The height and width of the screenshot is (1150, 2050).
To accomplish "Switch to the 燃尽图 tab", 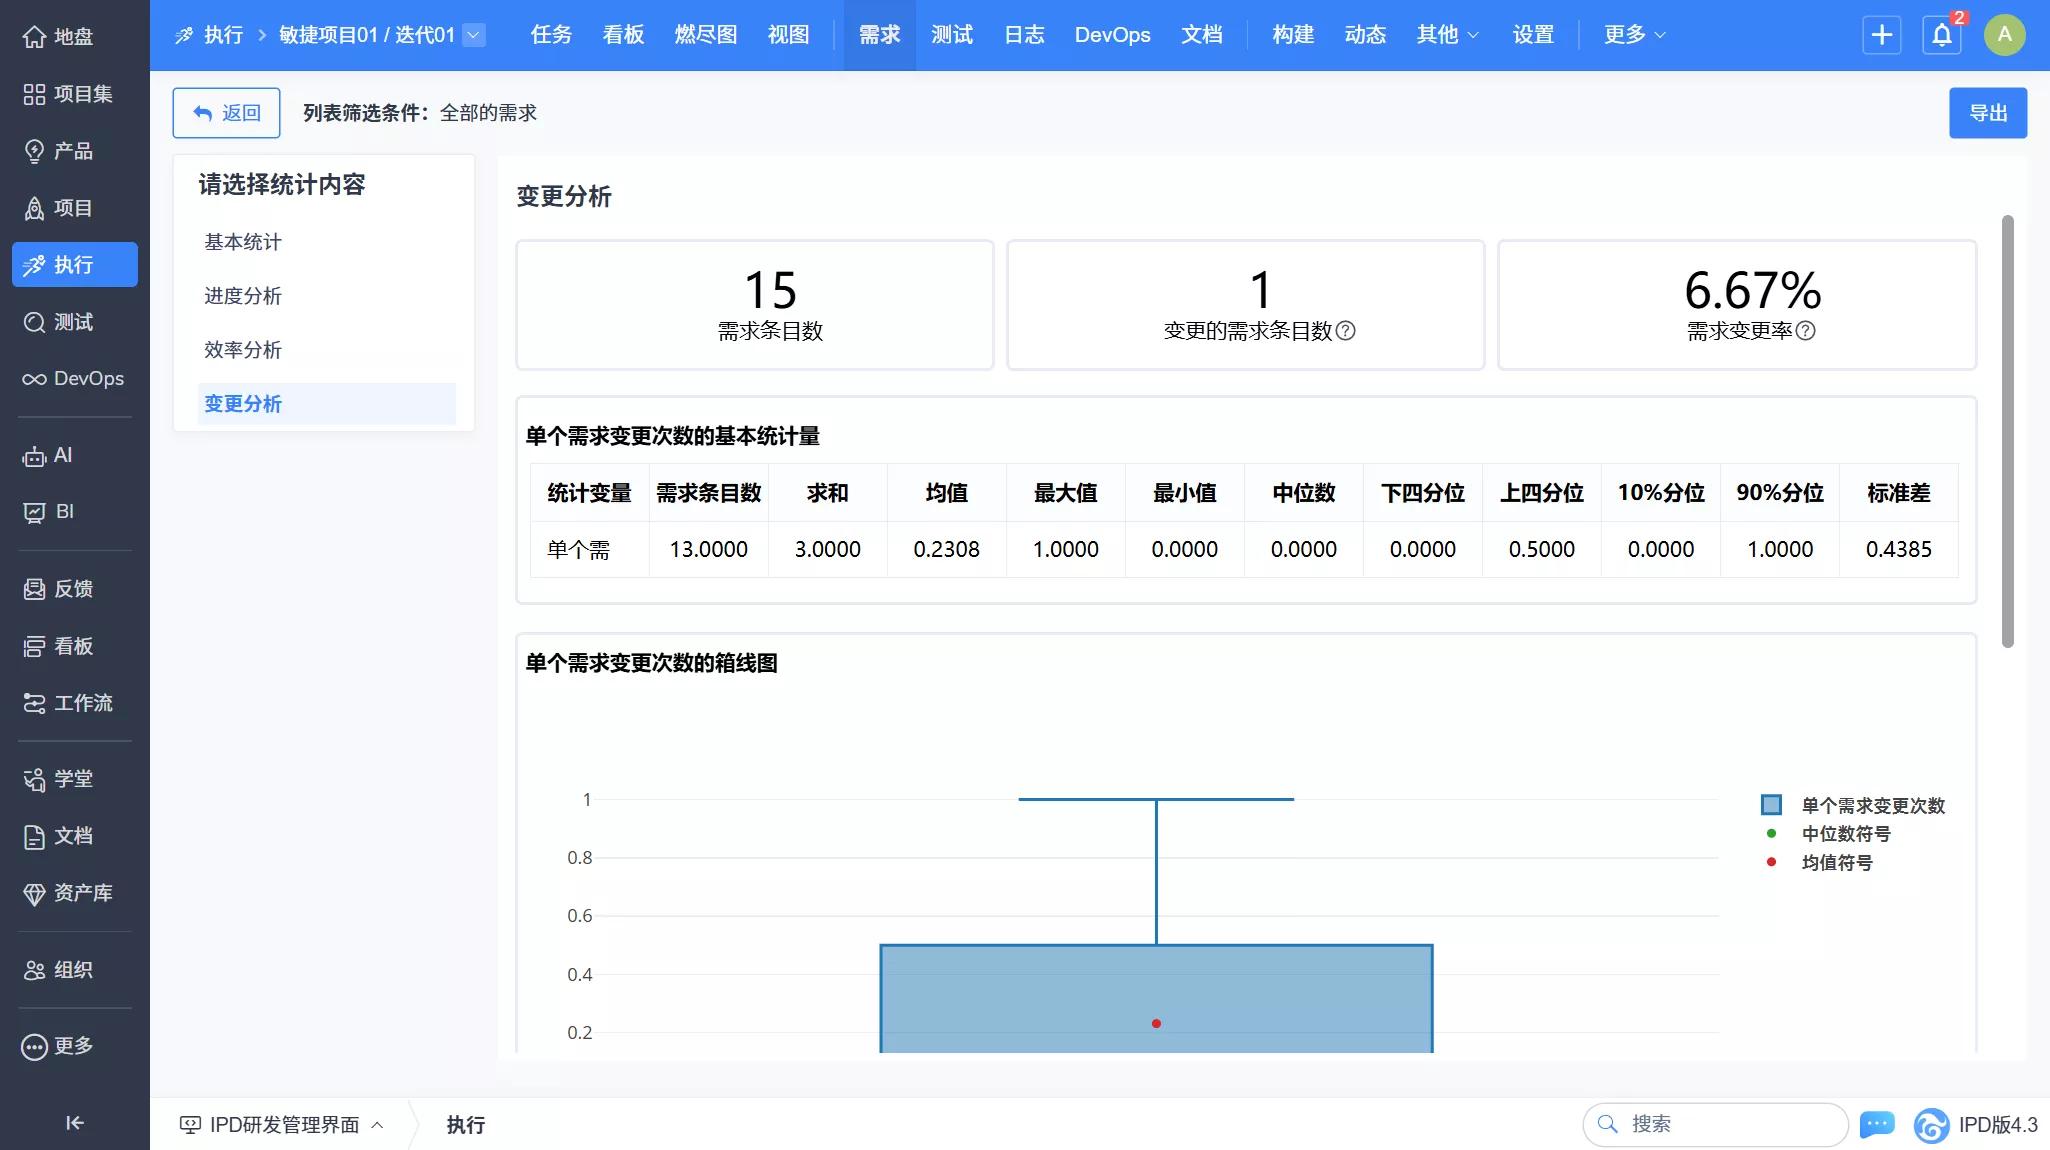I will [x=705, y=34].
